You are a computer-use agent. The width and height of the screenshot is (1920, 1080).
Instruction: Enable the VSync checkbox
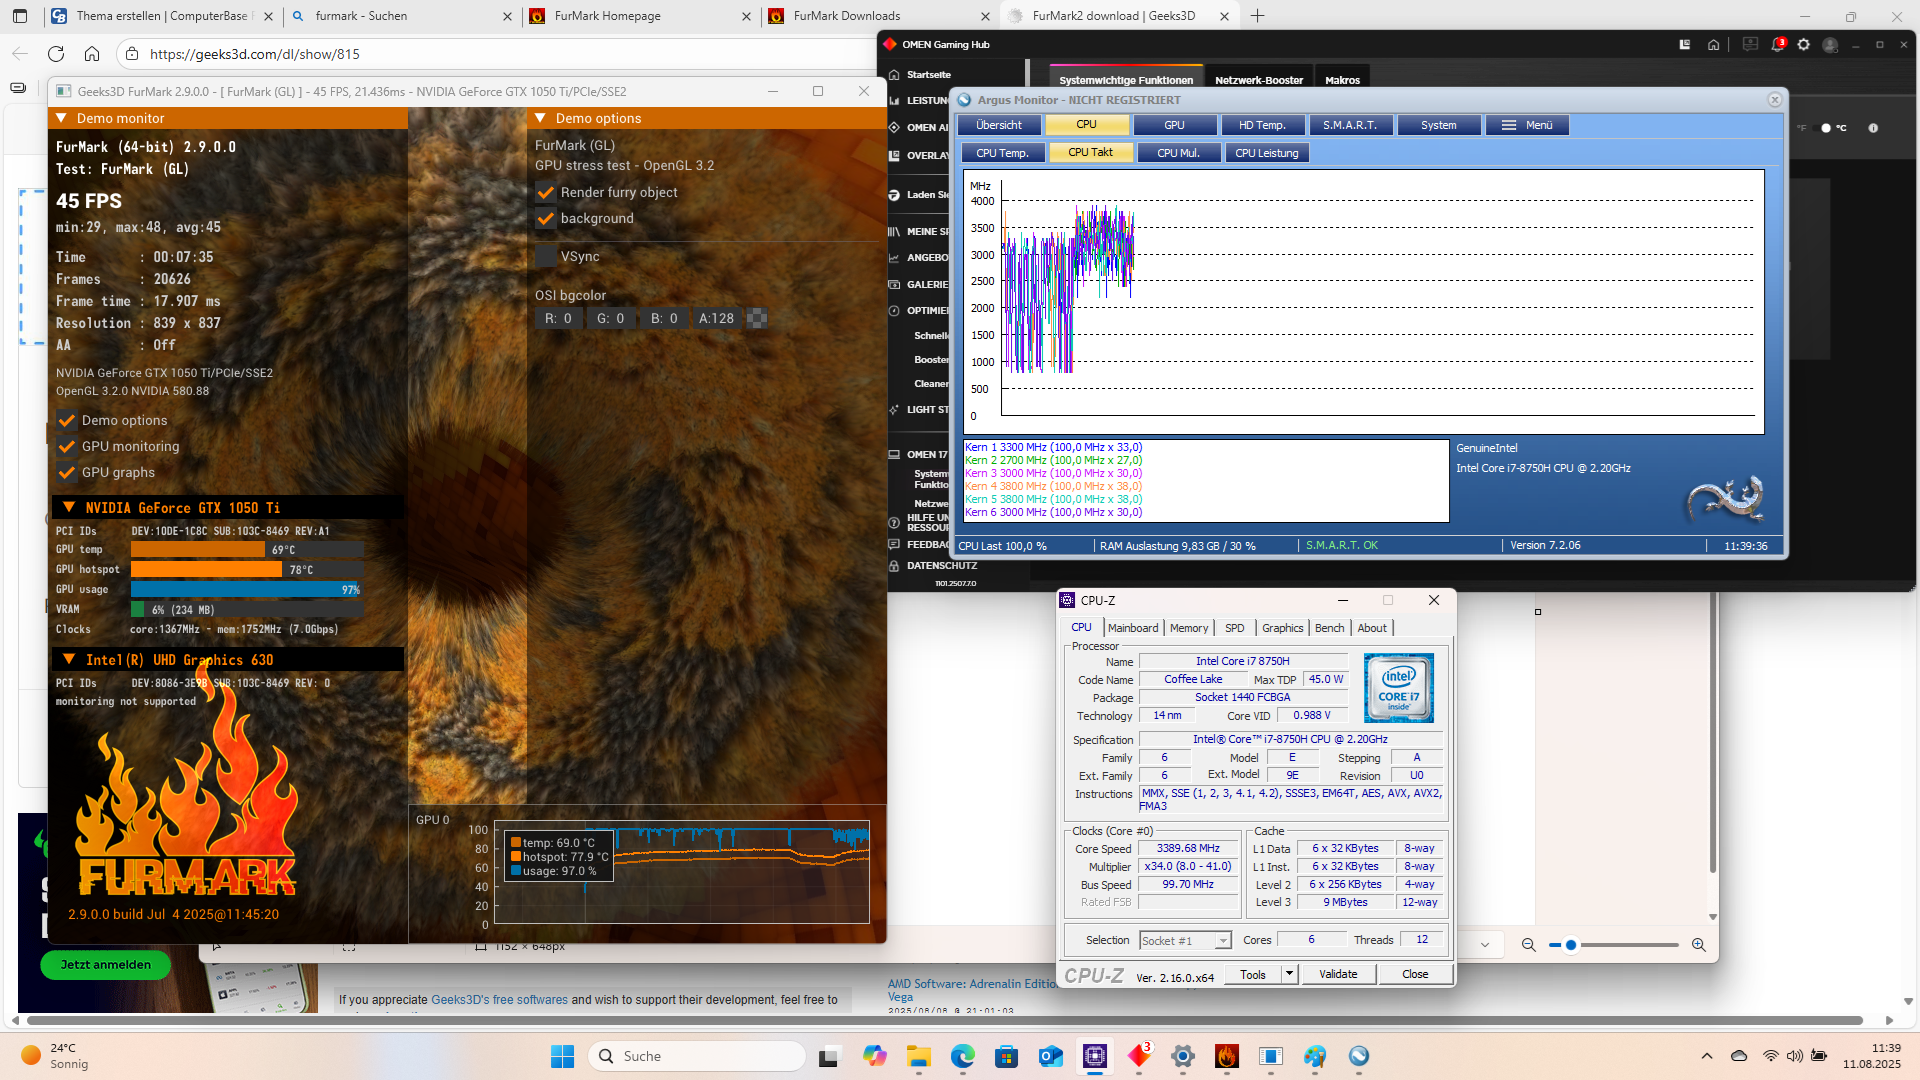[x=546, y=257]
